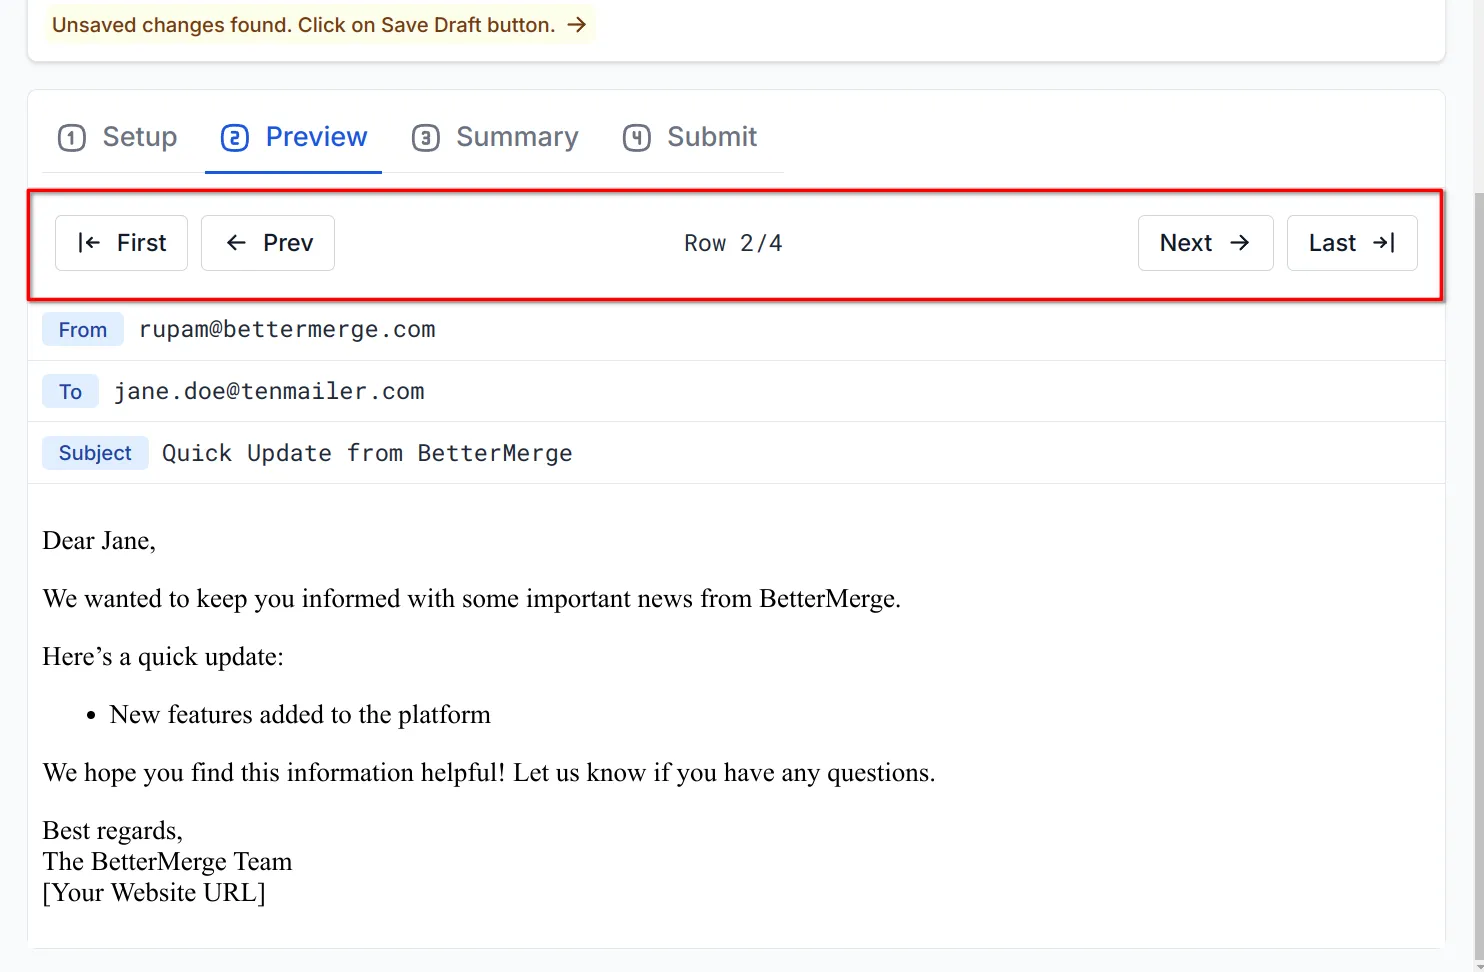Click the right arrow icon inside Next button

point(1240,242)
